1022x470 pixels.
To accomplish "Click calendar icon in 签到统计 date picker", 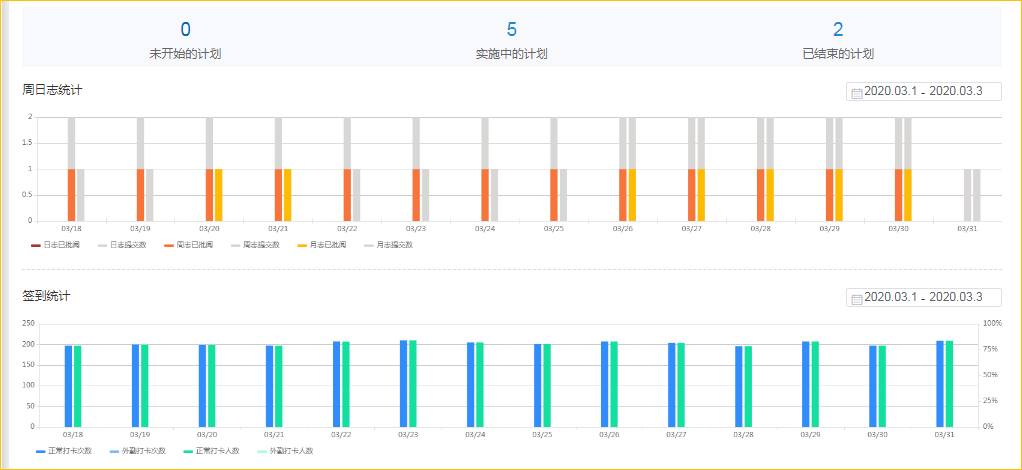I will pyautogui.click(x=856, y=298).
